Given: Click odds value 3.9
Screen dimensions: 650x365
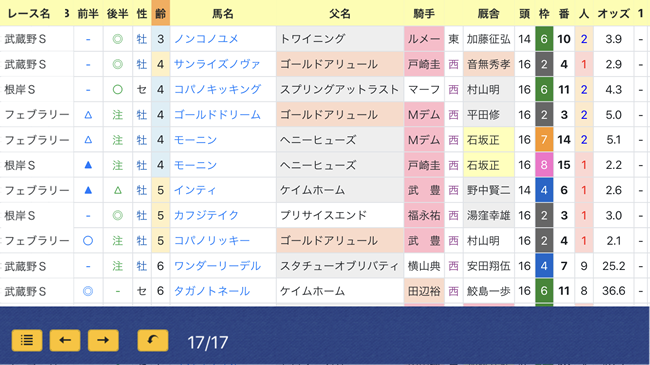Looking at the screenshot, I should tap(614, 39).
